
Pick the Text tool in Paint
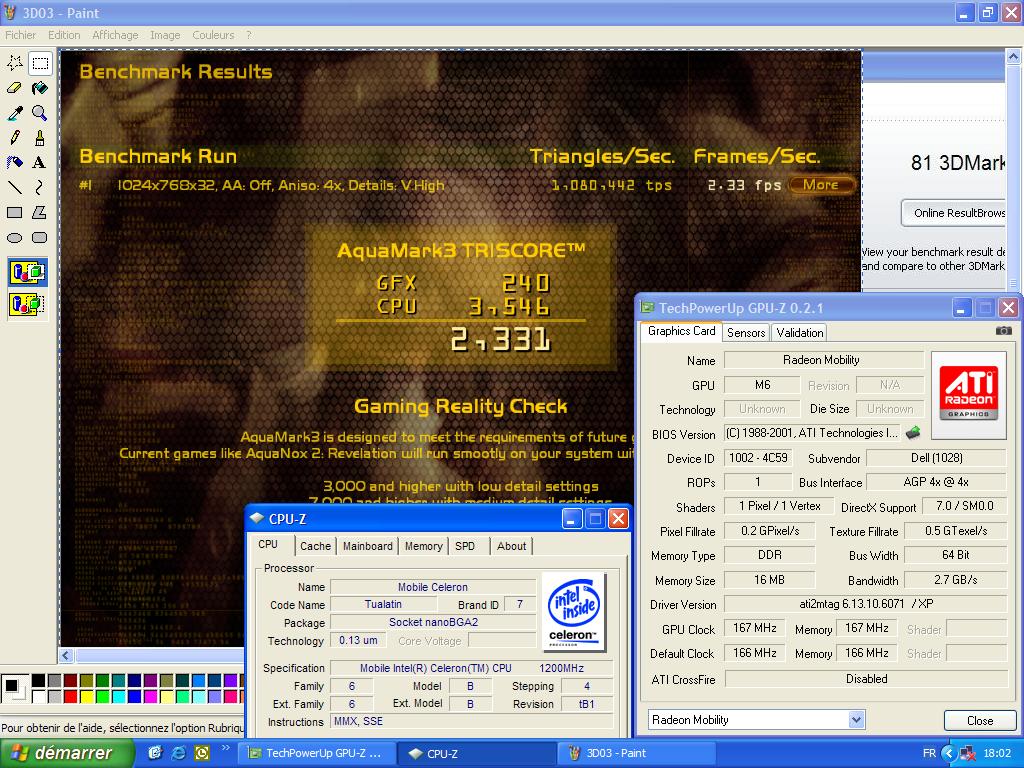tap(40, 163)
